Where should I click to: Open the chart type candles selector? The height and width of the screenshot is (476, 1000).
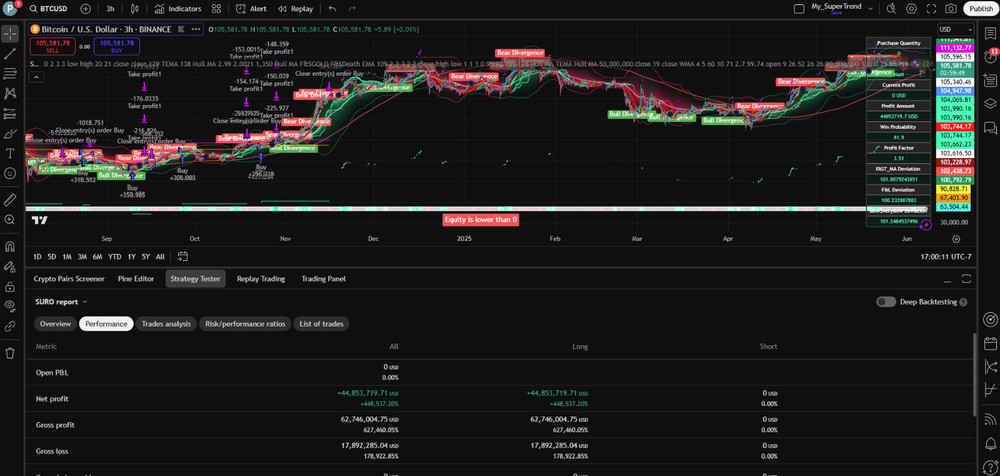134,9
